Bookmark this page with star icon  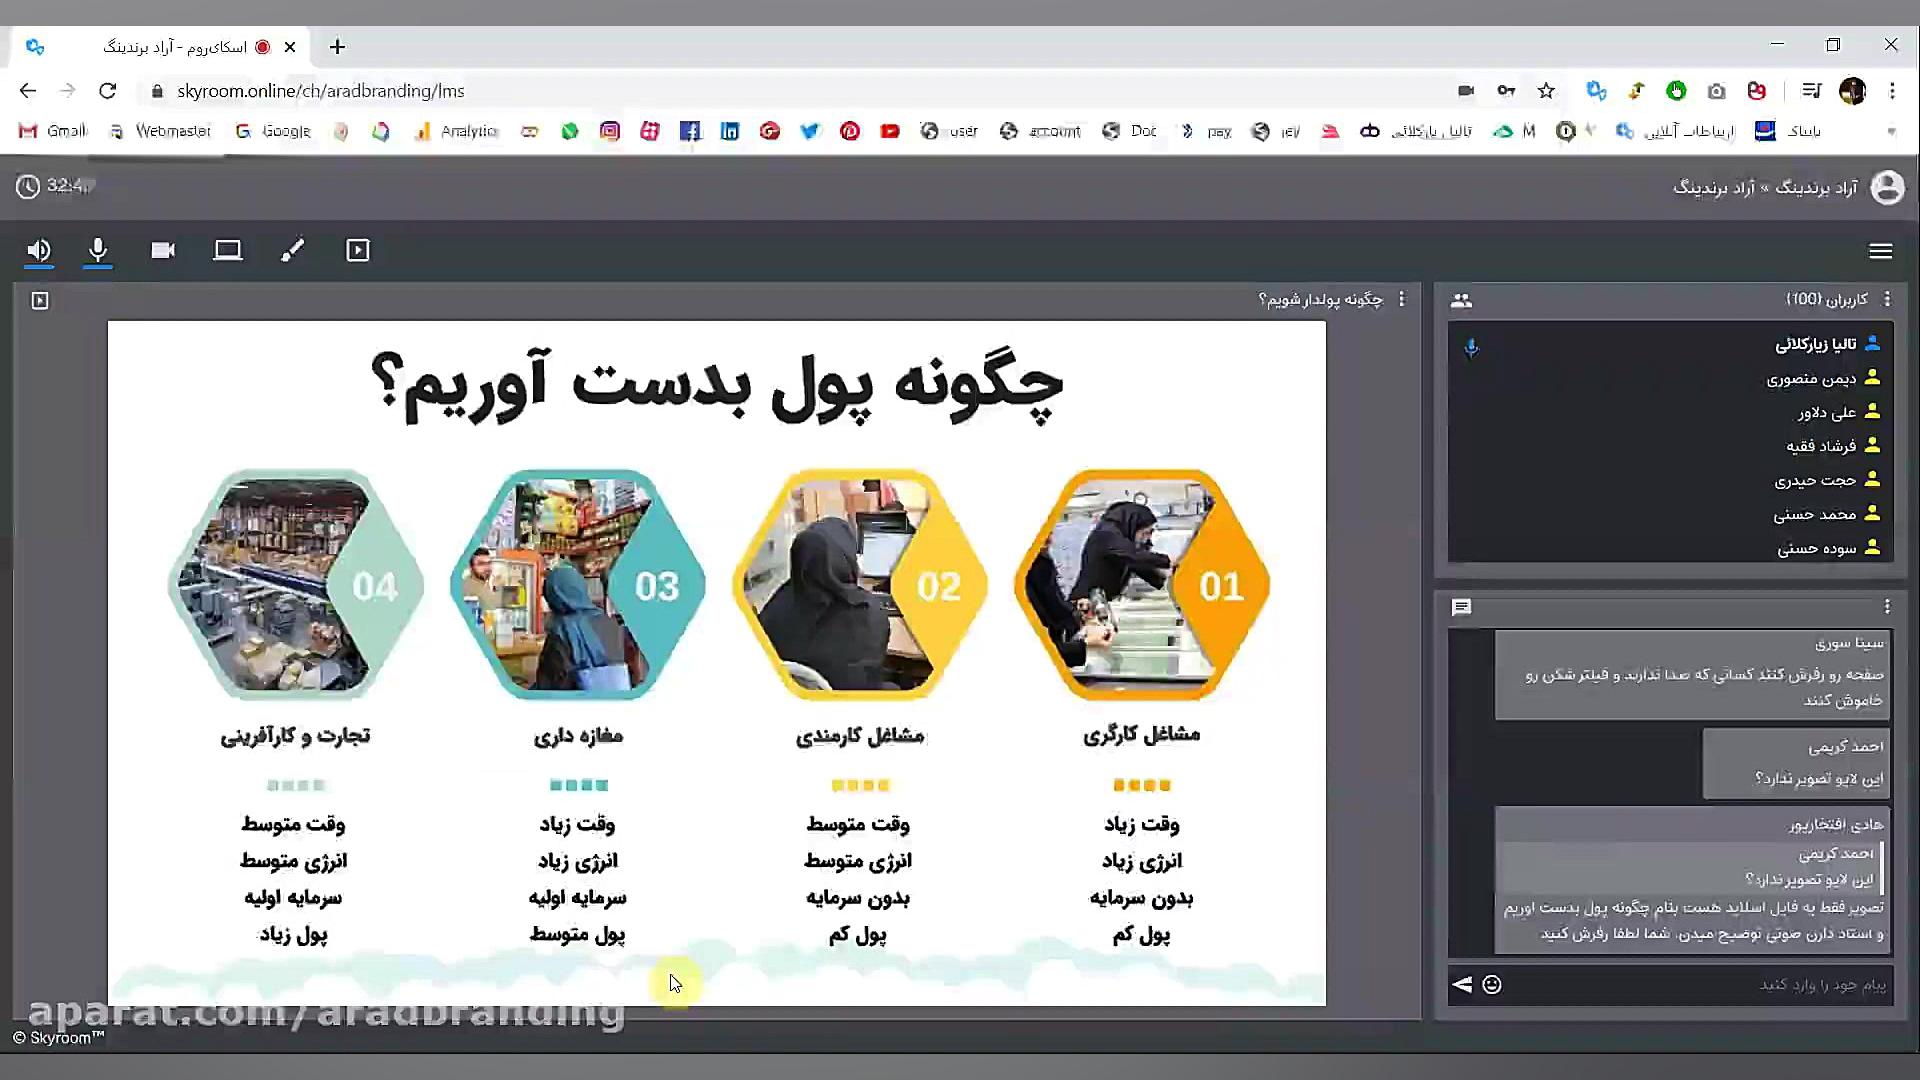point(1546,91)
